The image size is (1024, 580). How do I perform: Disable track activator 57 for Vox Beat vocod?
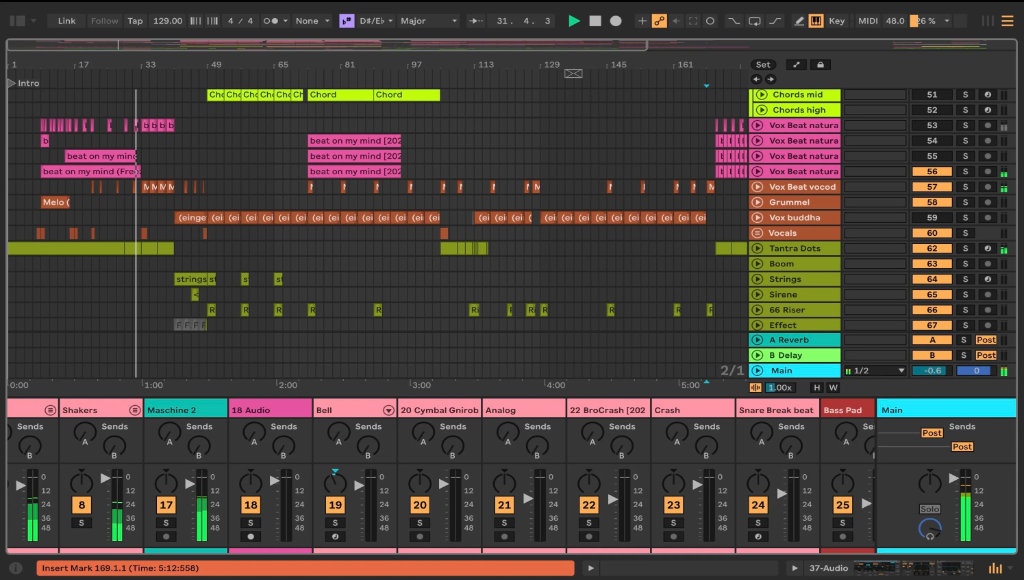pyautogui.click(x=932, y=187)
